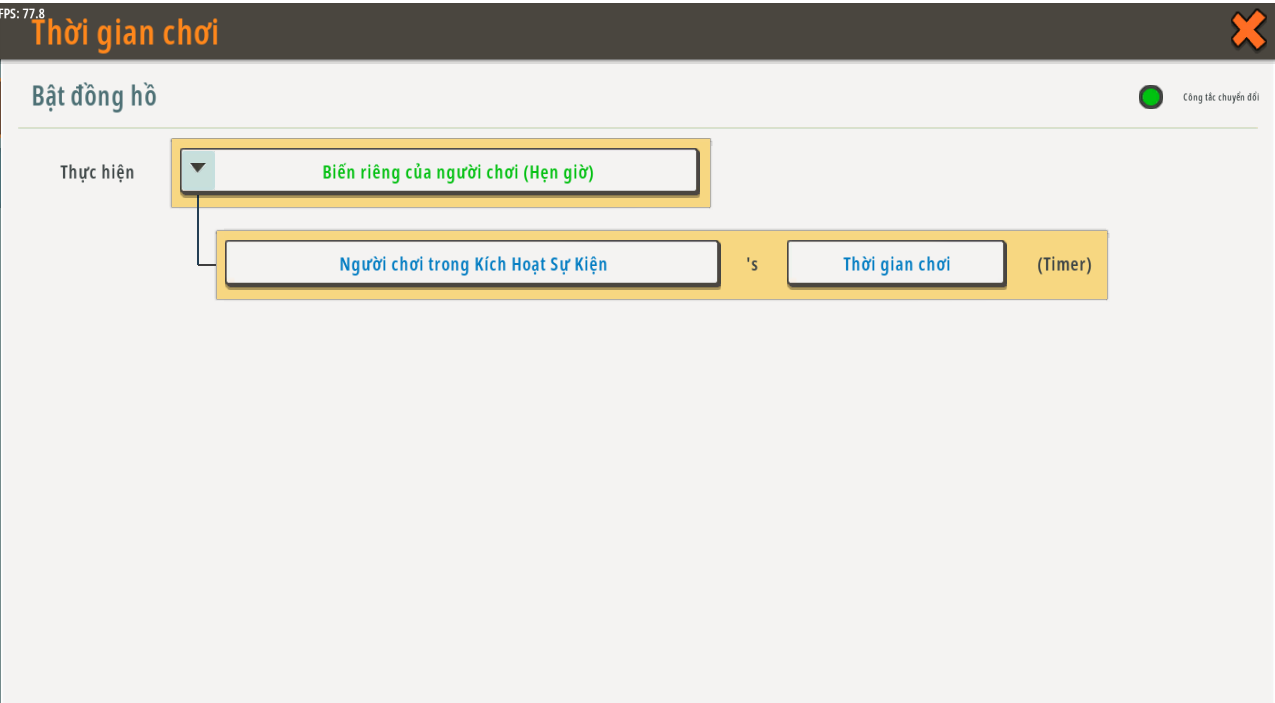
Task: Open Biến riêng của người chơi (Hẹn giờ) dropdown
Action: point(457,172)
